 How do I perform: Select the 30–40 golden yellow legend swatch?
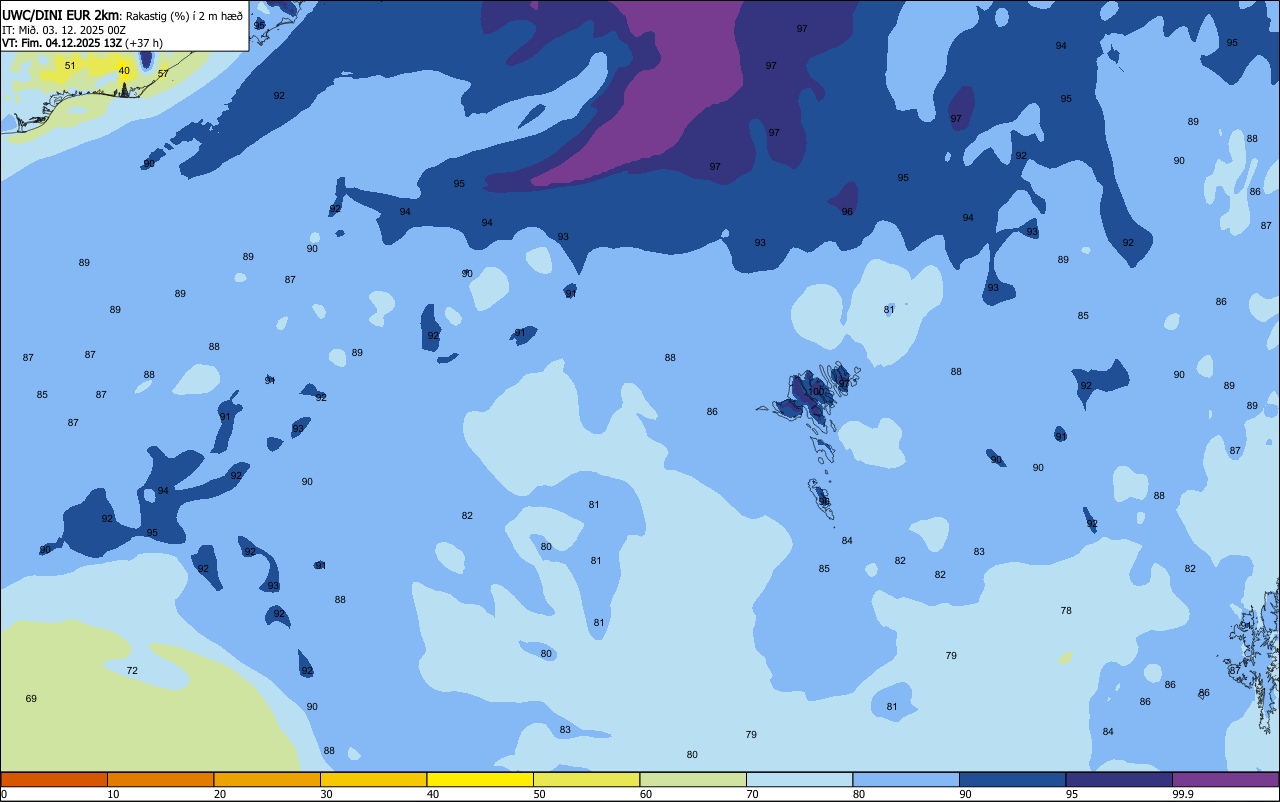coord(373,779)
